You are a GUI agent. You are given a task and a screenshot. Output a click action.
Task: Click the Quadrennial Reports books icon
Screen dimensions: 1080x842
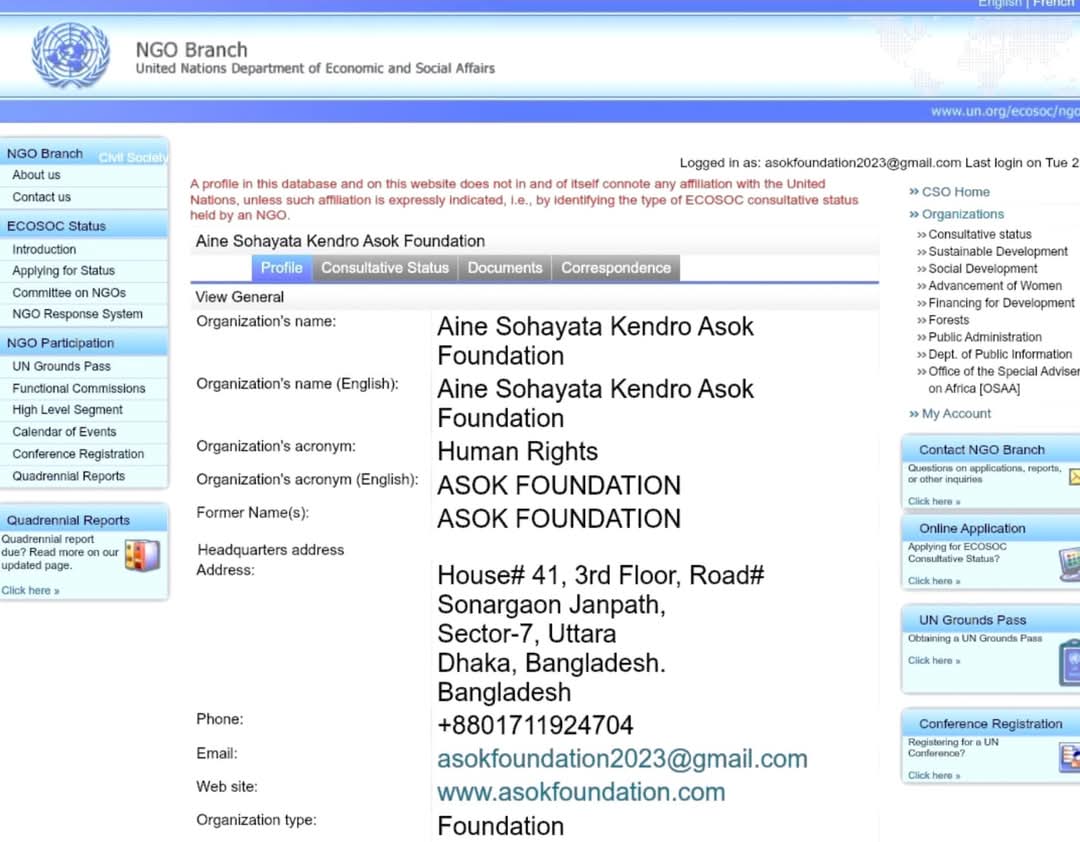141,555
